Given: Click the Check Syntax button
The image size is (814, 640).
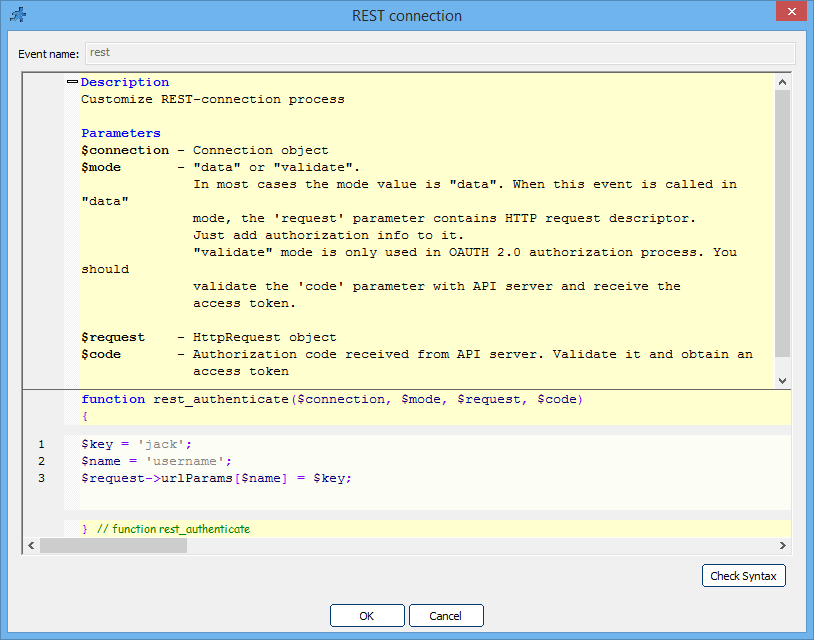Looking at the screenshot, I should pos(743,575).
